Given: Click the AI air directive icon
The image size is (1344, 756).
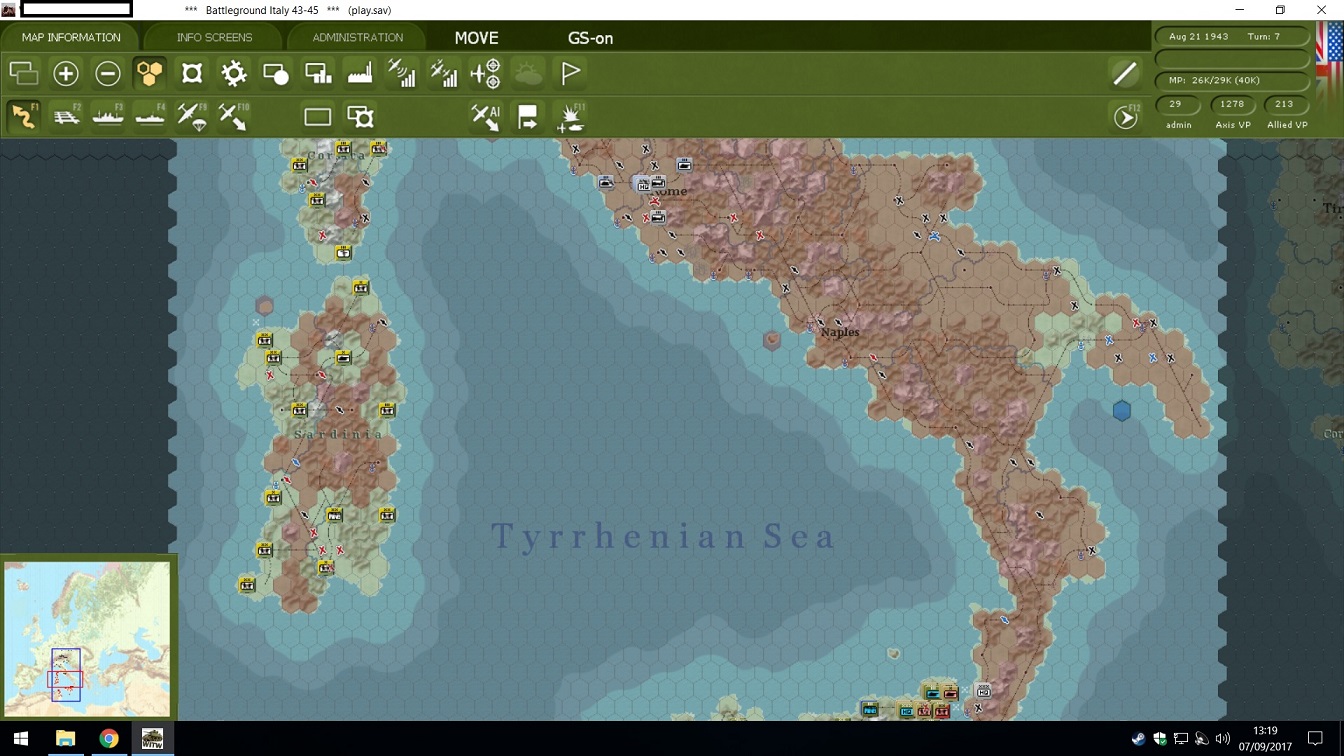Looking at the screenshot, I should coord(486,117).
